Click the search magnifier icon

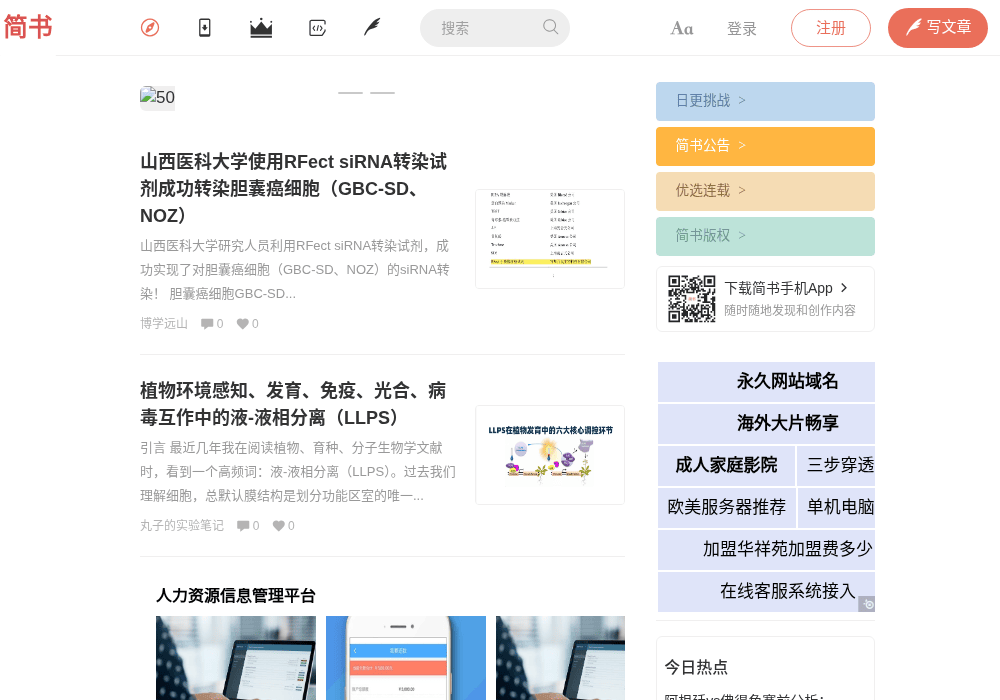[x=550, y=27]
